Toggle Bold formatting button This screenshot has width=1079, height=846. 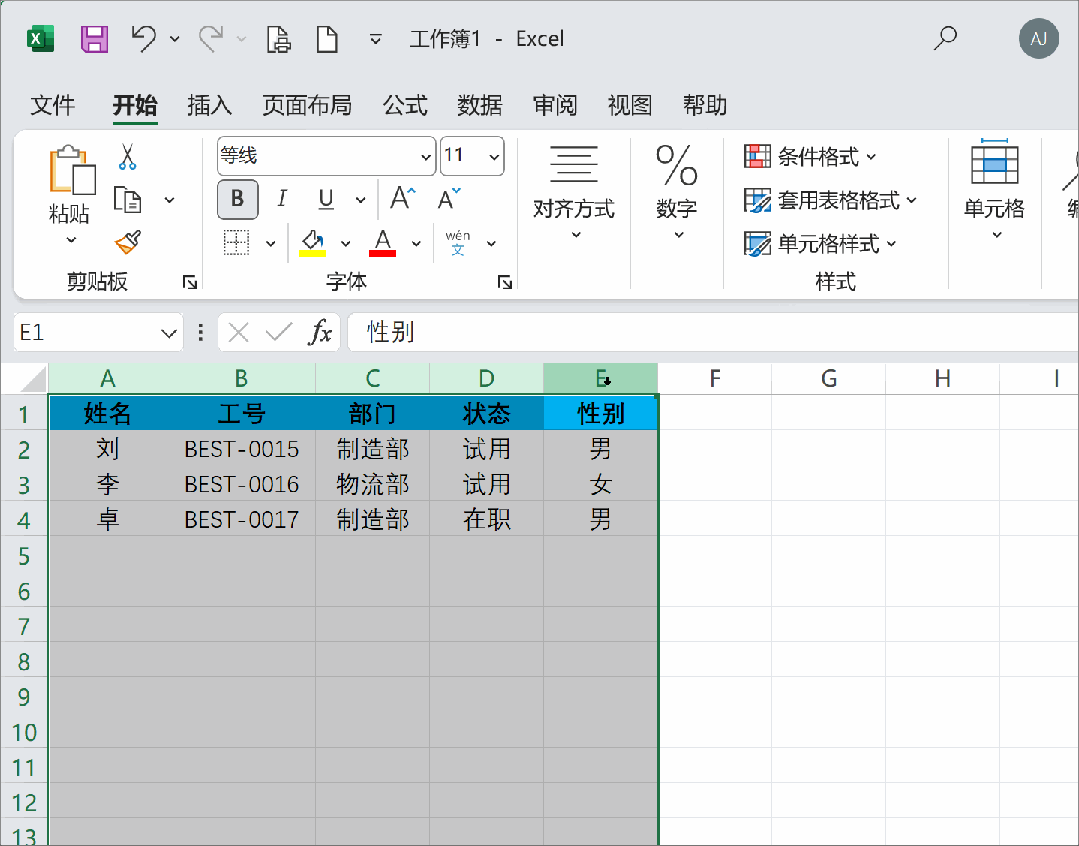(237, 199)
